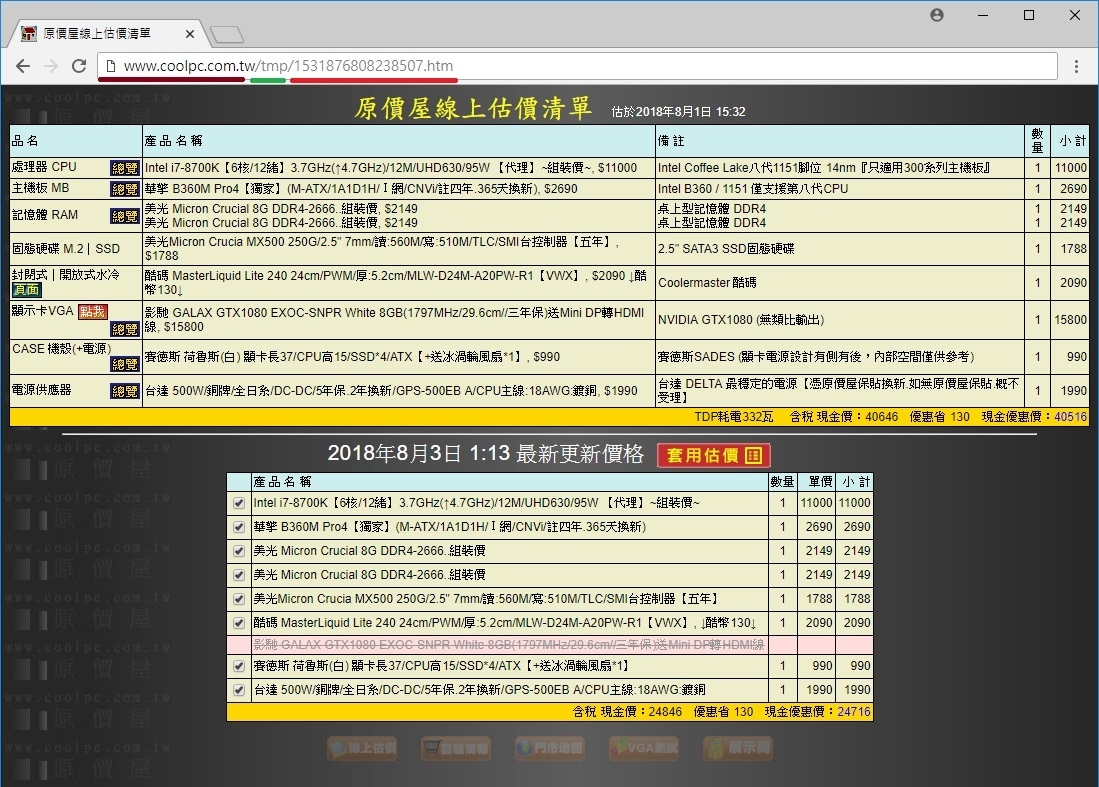Uncheck the first 美光 Crucial 8G DDR4 checkbox
The width and height of the screenshot is (1099, 787).
[239, 551]
